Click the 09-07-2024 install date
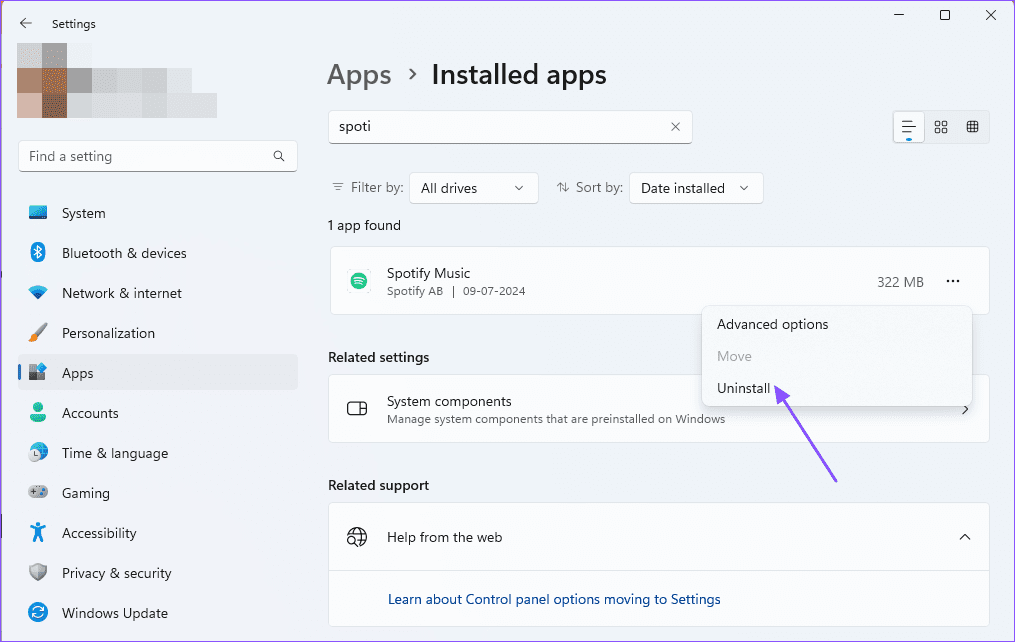This screenshot has width=1015, height=642. coord(494,291)
